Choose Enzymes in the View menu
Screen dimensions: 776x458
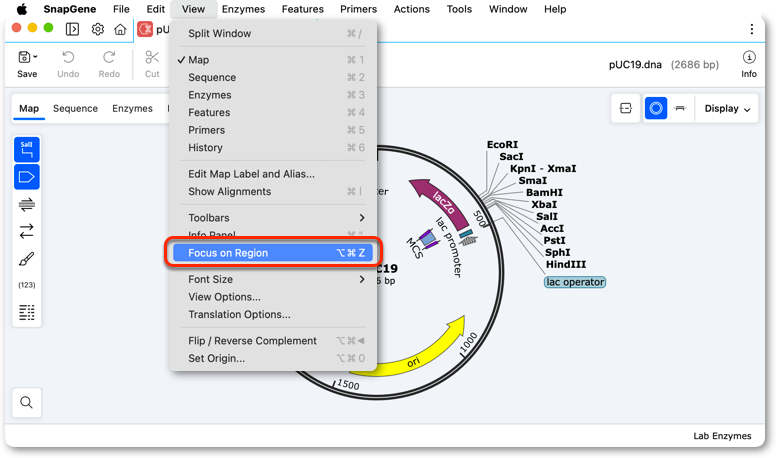[x=273, y=95]
